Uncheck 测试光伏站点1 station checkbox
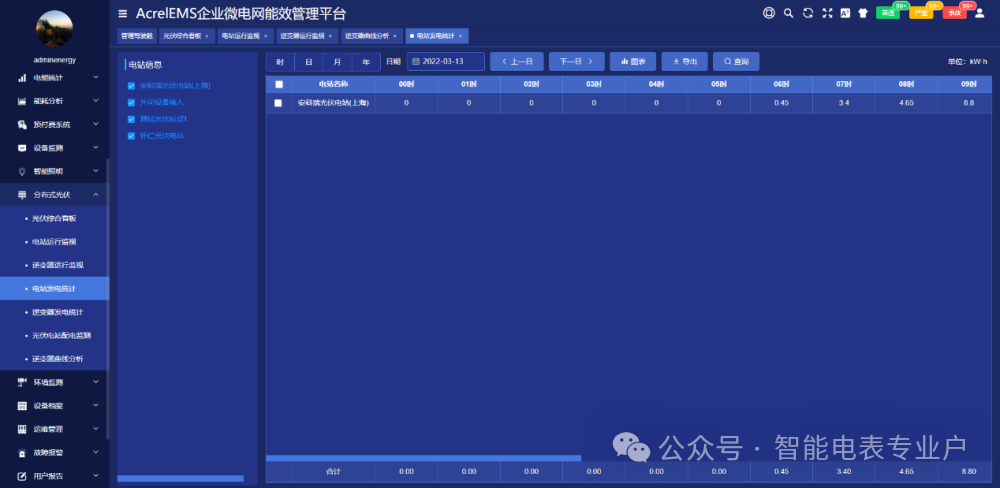This screenshot has height=488, width=1000. click(131, 119)
